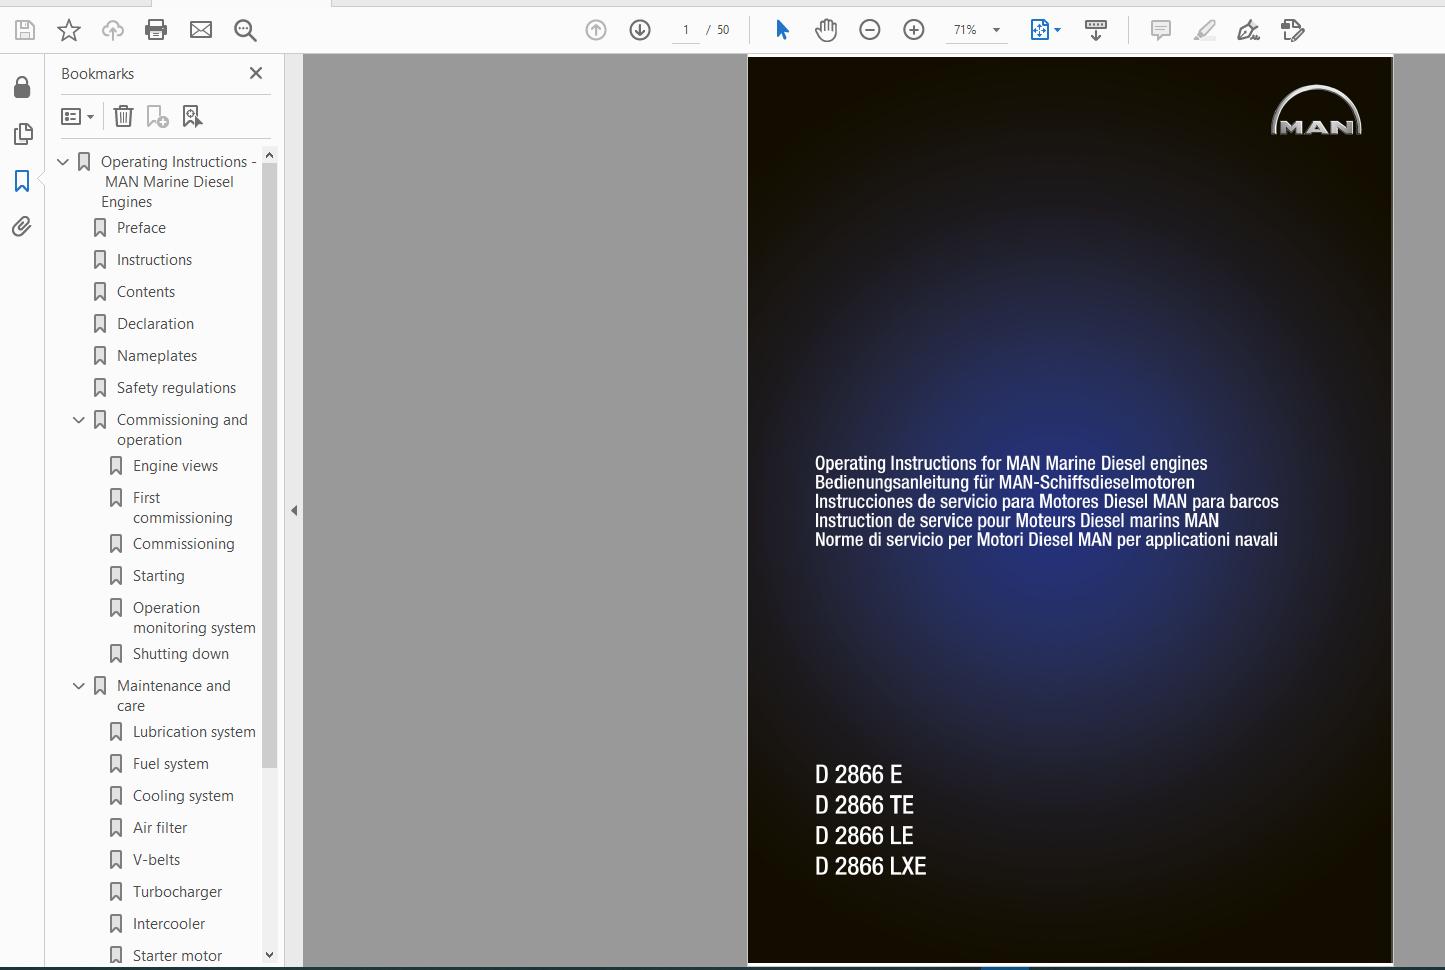Open the Attachments paperclip panel
This screenshot has width=1445, height=970.
tap(22, 227)
